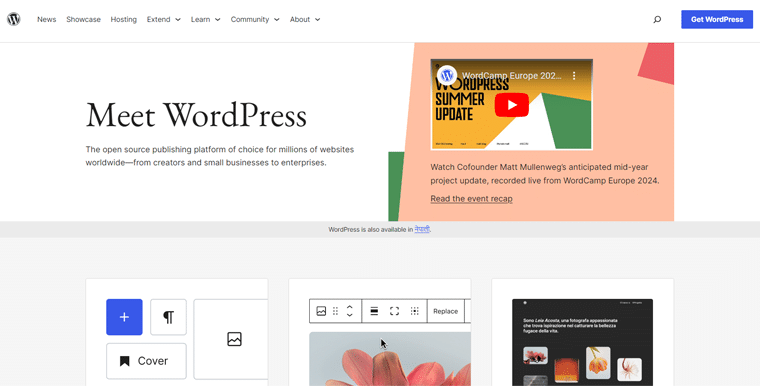760x386 pixels.
Task: Follow the Read the event recap link
Action: click(471, 199)
